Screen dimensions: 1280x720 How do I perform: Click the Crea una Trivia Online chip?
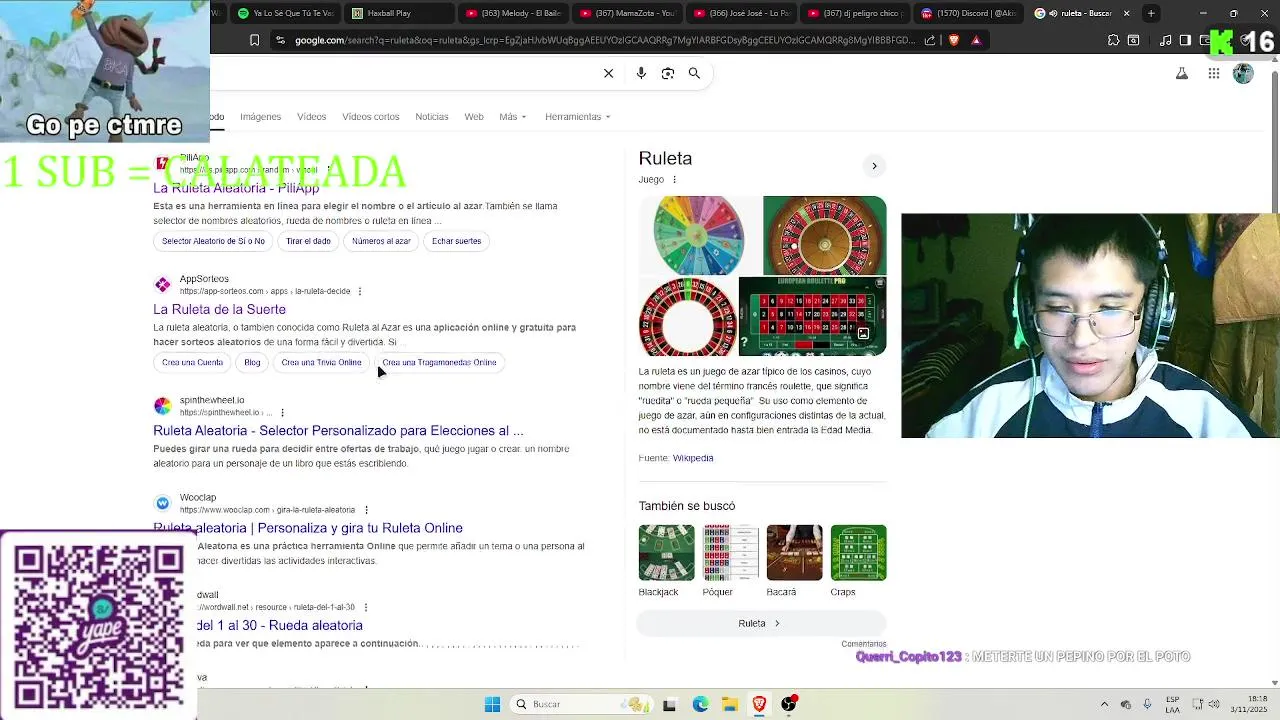pos(321,362)
